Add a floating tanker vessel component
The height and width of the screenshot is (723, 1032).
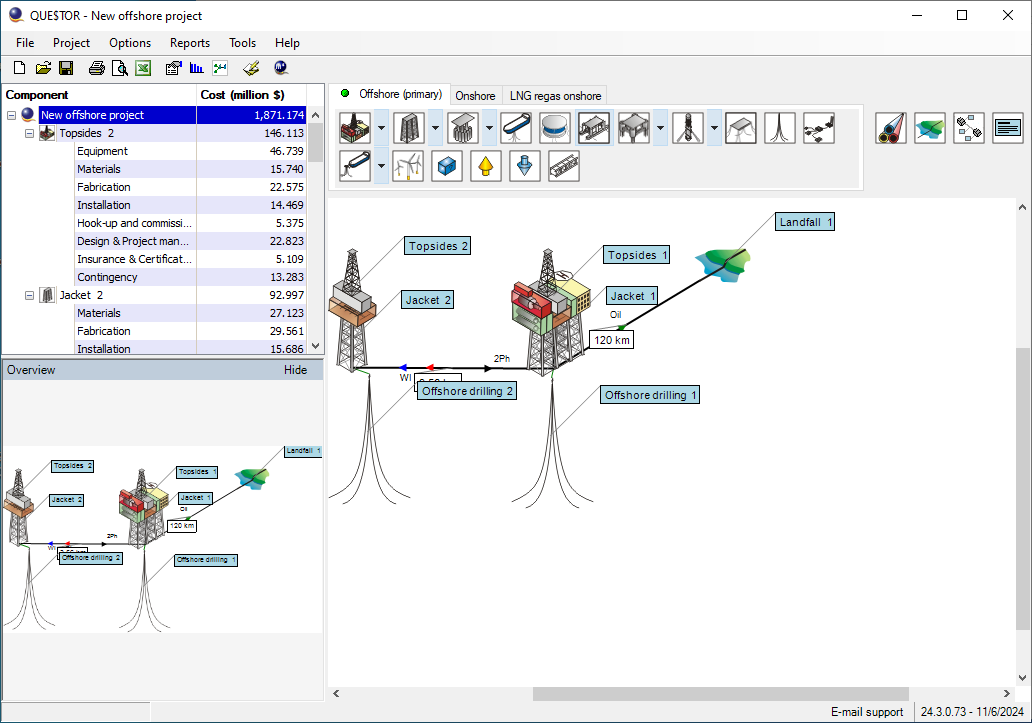click(517, 128)
